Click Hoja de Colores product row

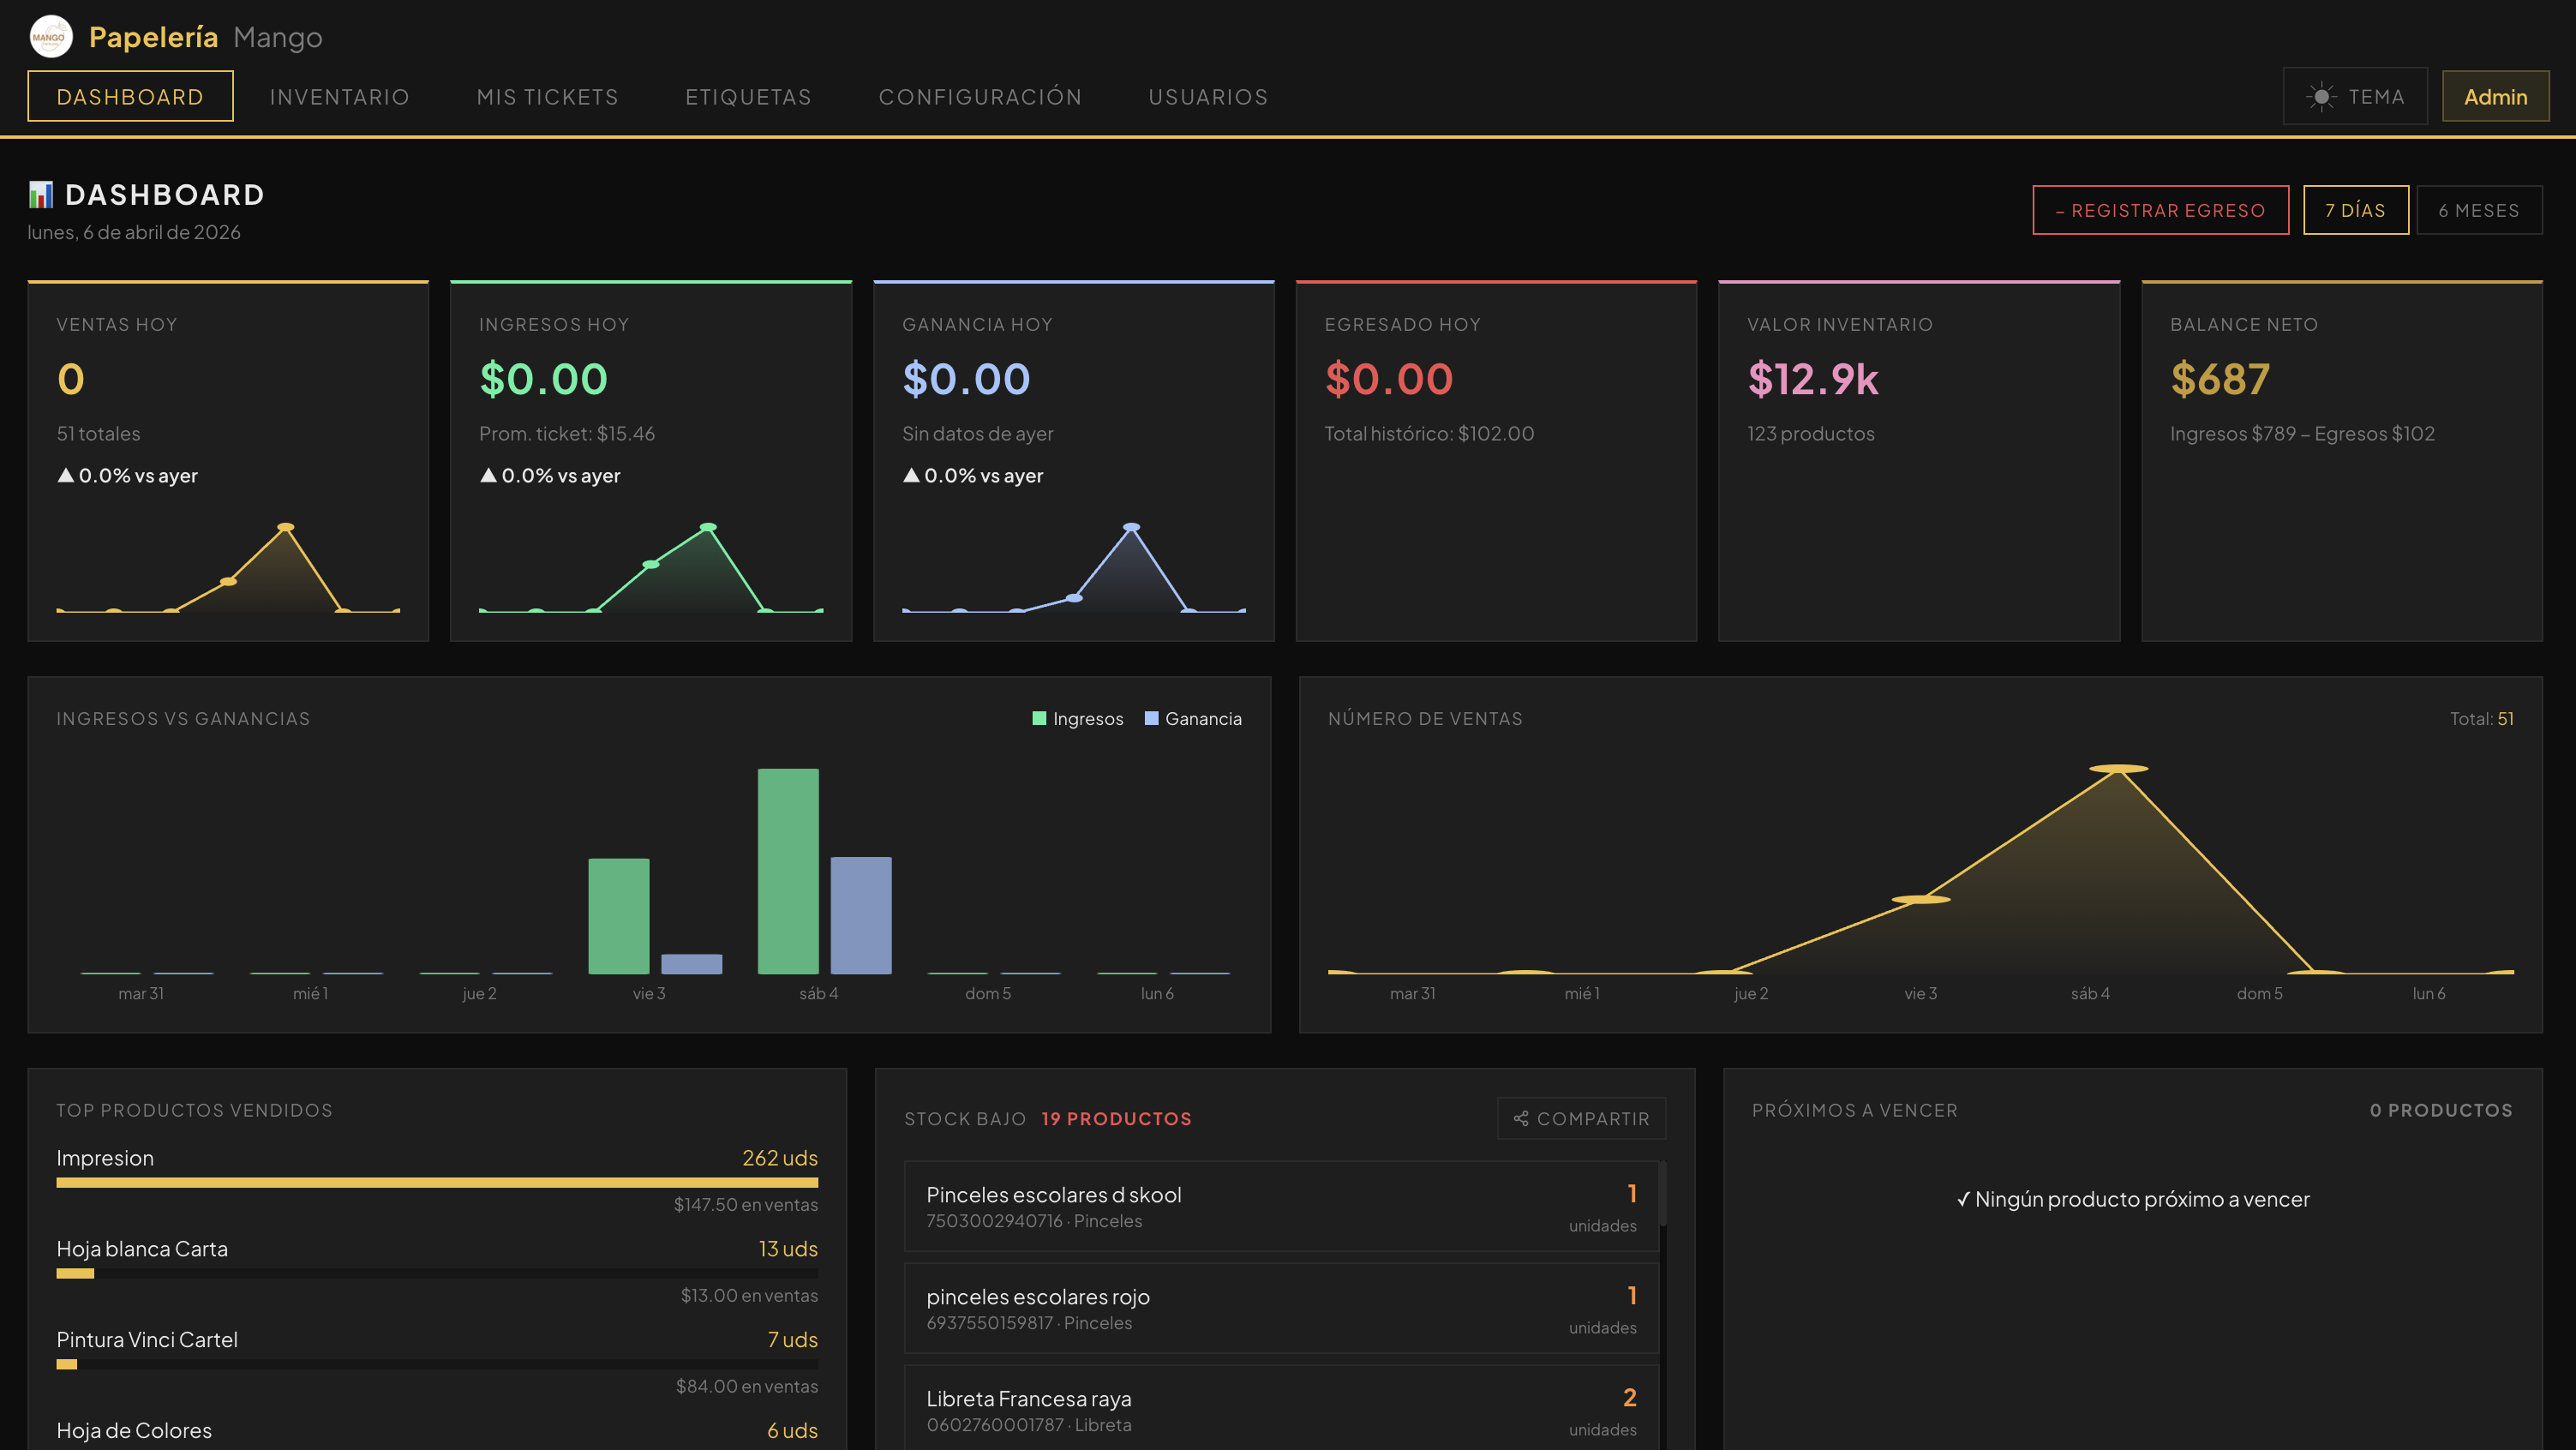(x=437, y=1431)
